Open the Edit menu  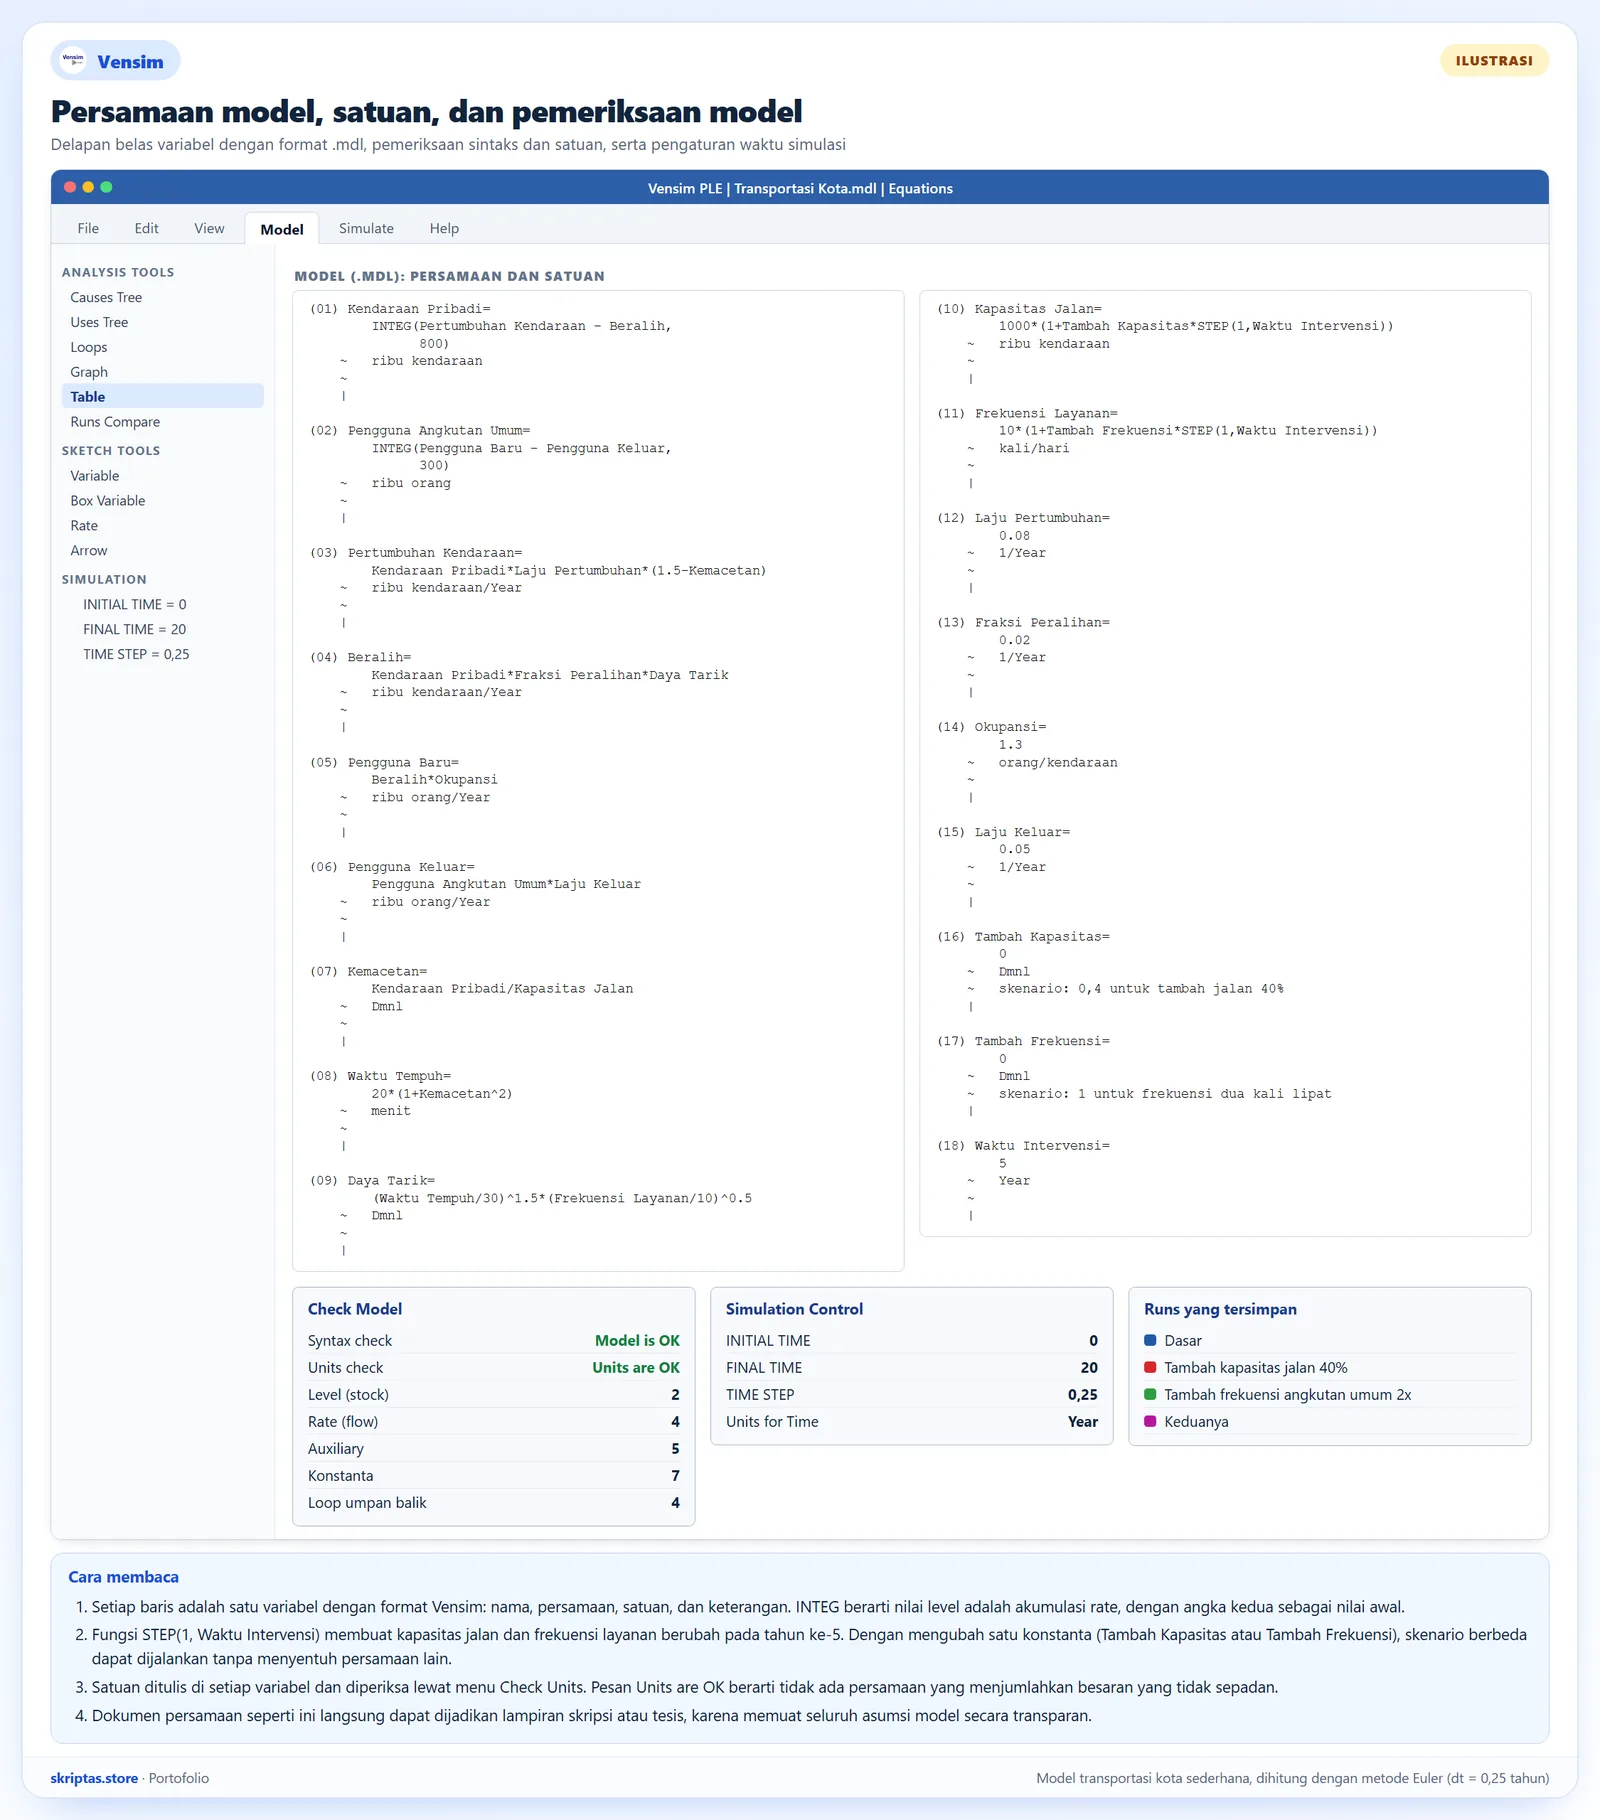[146, 228]
